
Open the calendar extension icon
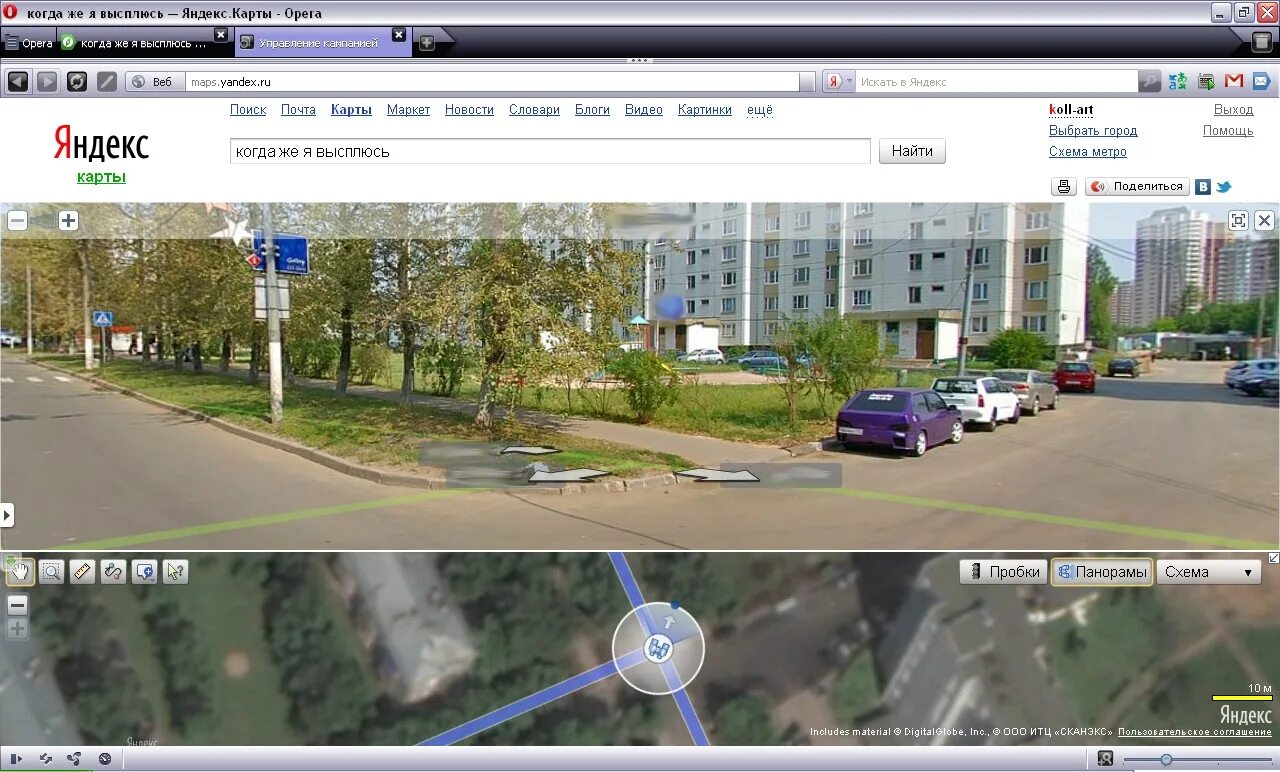tap(1206, 82)
